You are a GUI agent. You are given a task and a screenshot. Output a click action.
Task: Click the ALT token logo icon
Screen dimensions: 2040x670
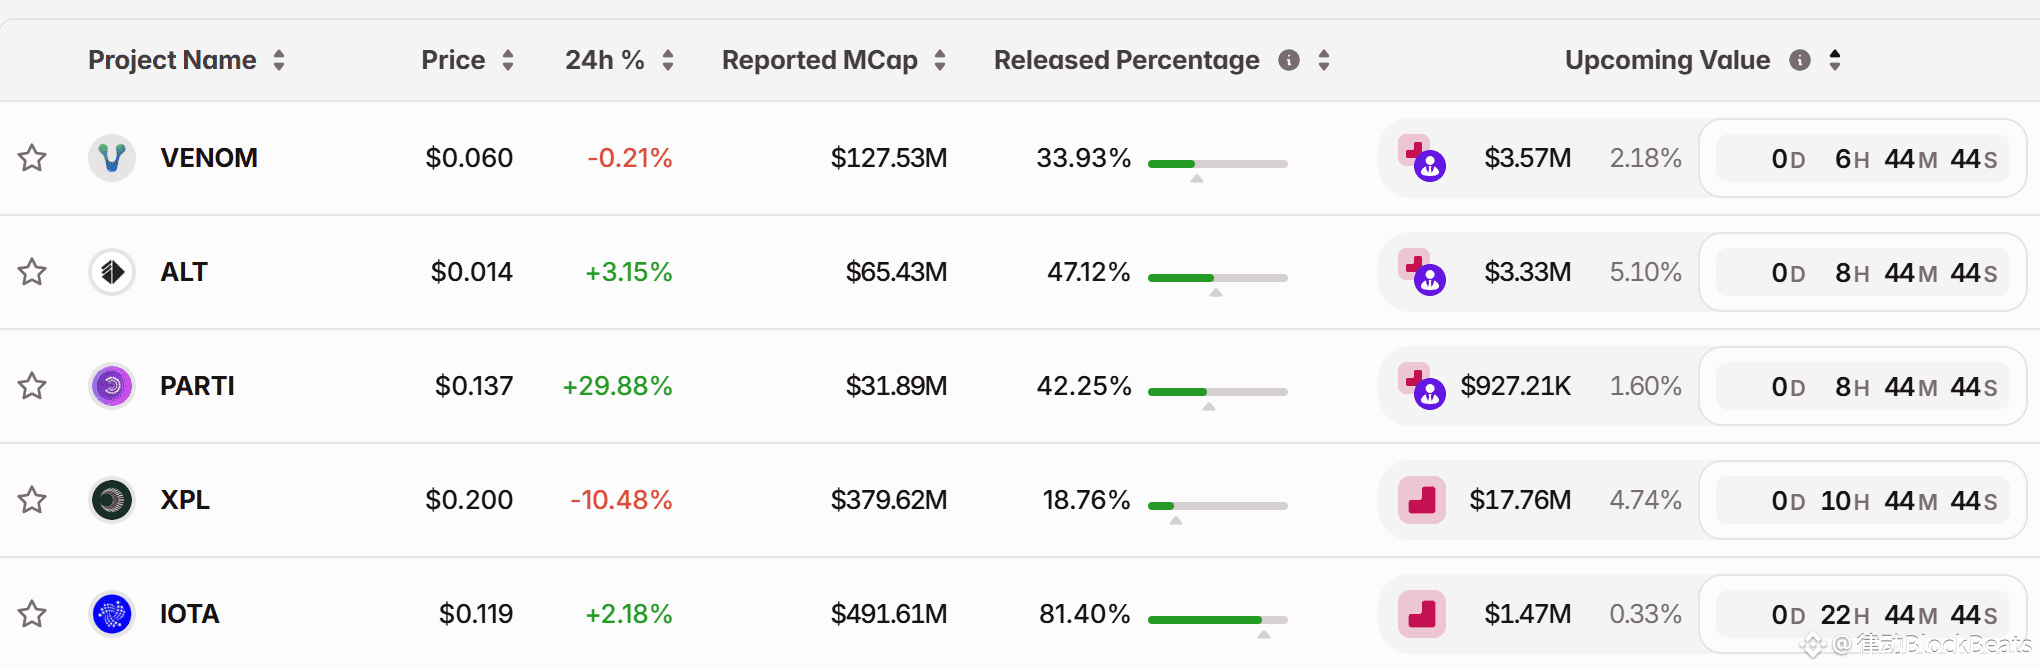point(112,272)
